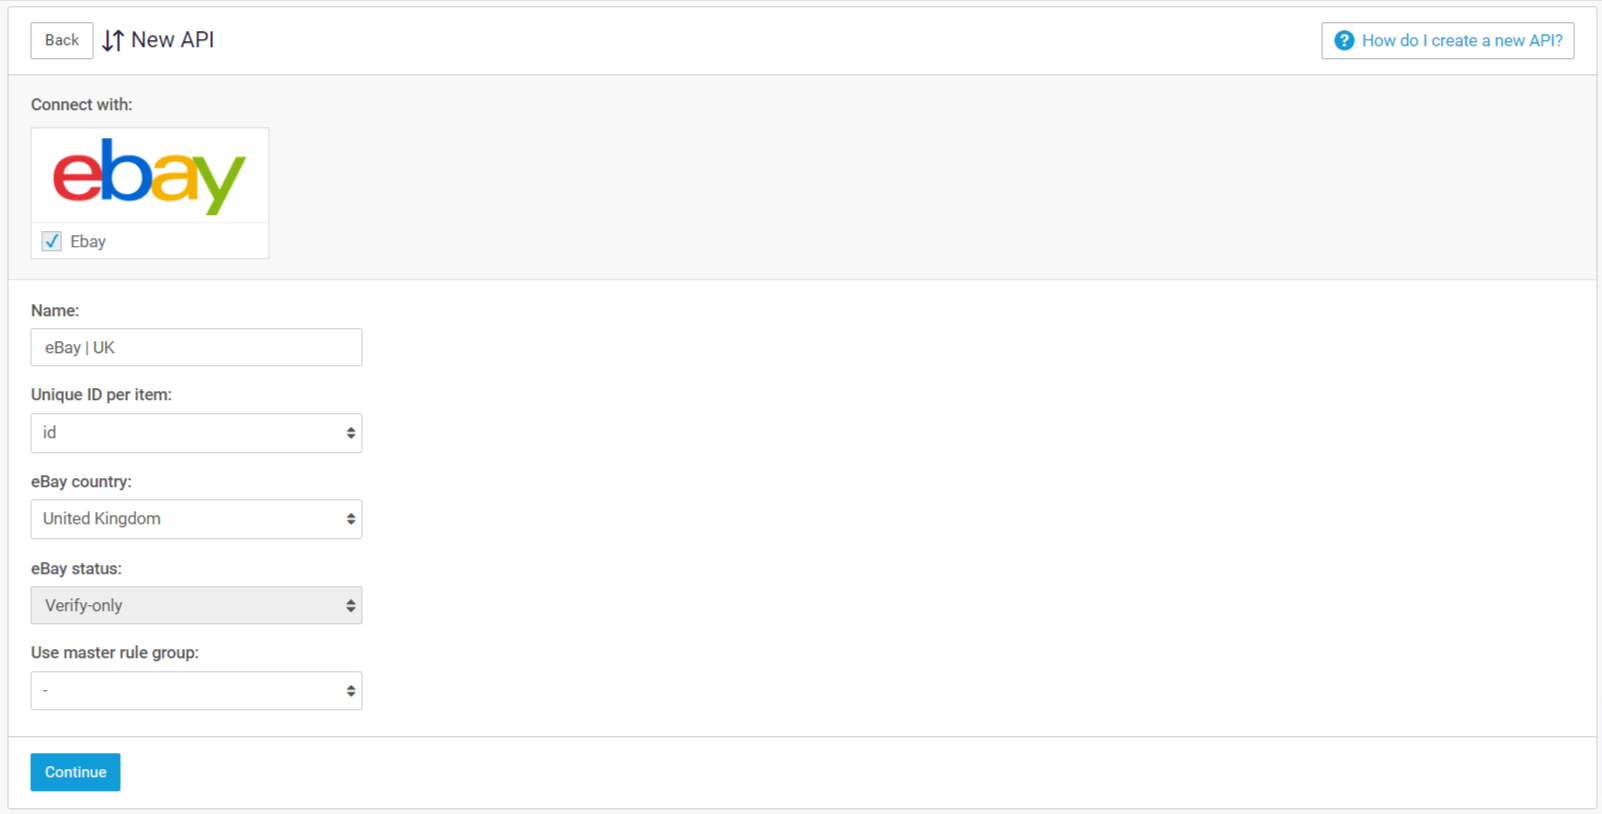Select the Ebay connector card

click(149, 193)
